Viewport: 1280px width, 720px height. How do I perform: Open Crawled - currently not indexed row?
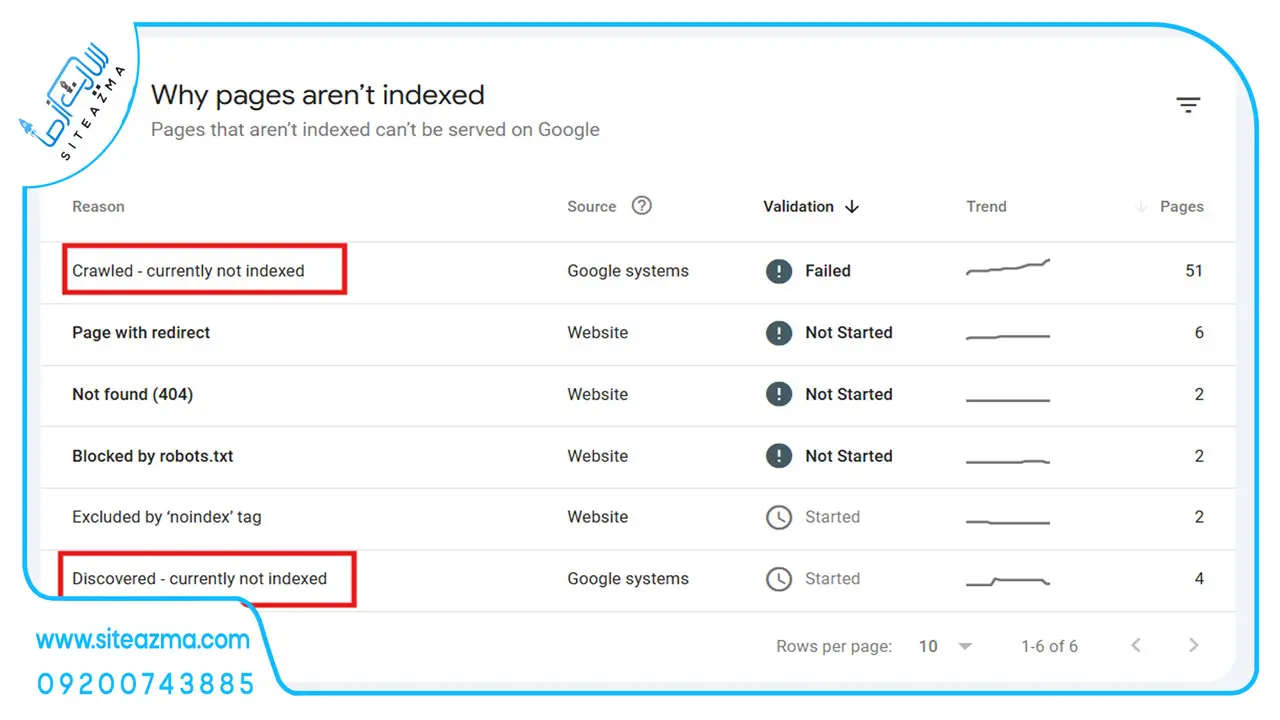click(x=638, y=271)
